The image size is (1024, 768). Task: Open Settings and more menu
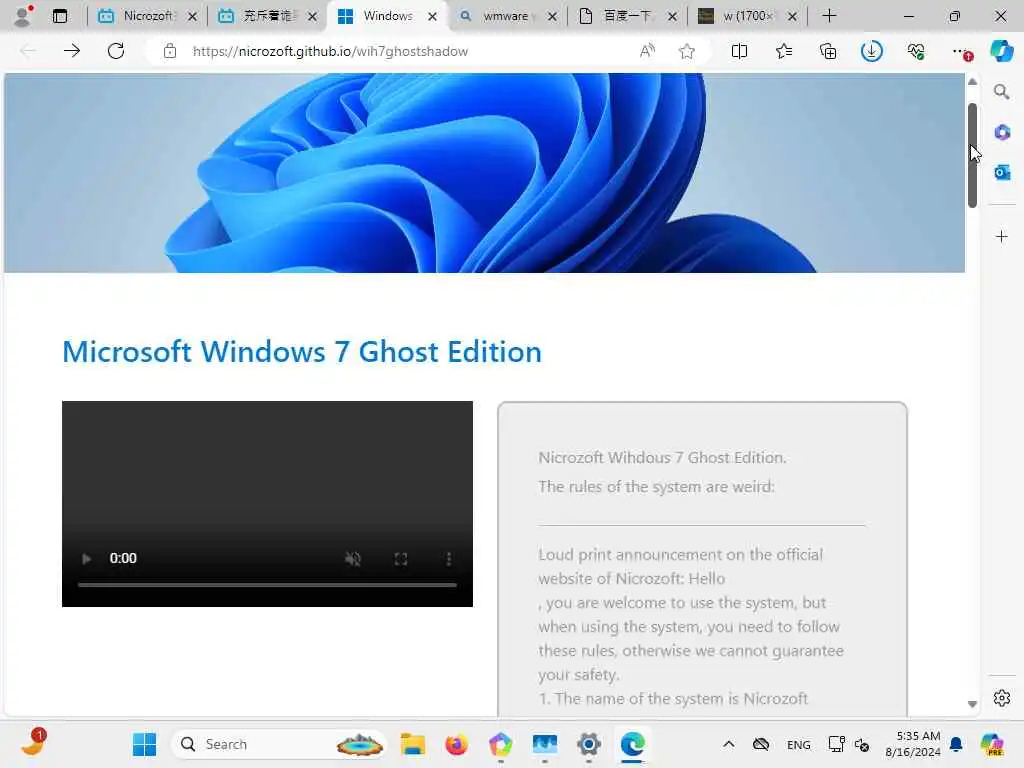click(x=961, y=51)
